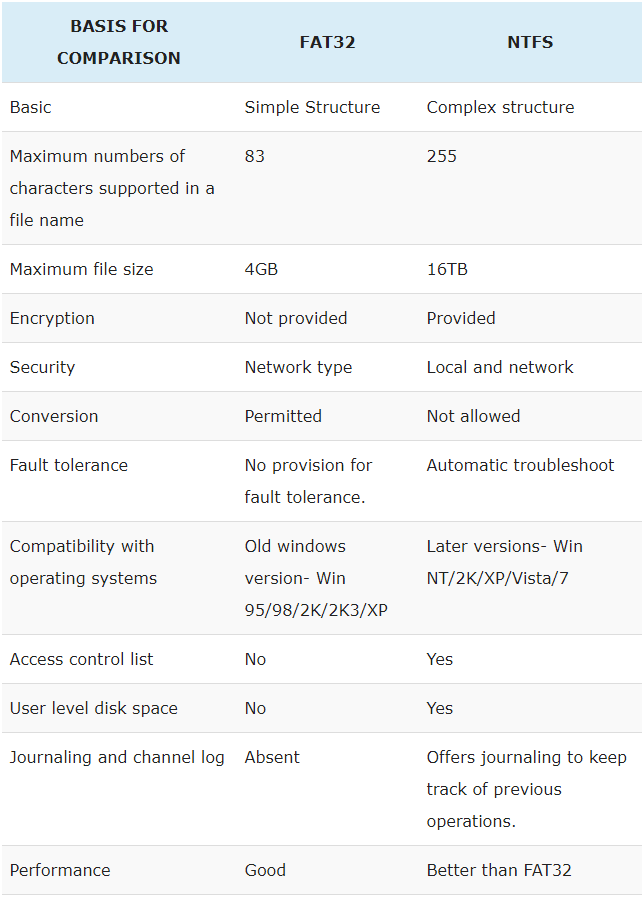Select the '16TB' cell

tap(447, 269)
